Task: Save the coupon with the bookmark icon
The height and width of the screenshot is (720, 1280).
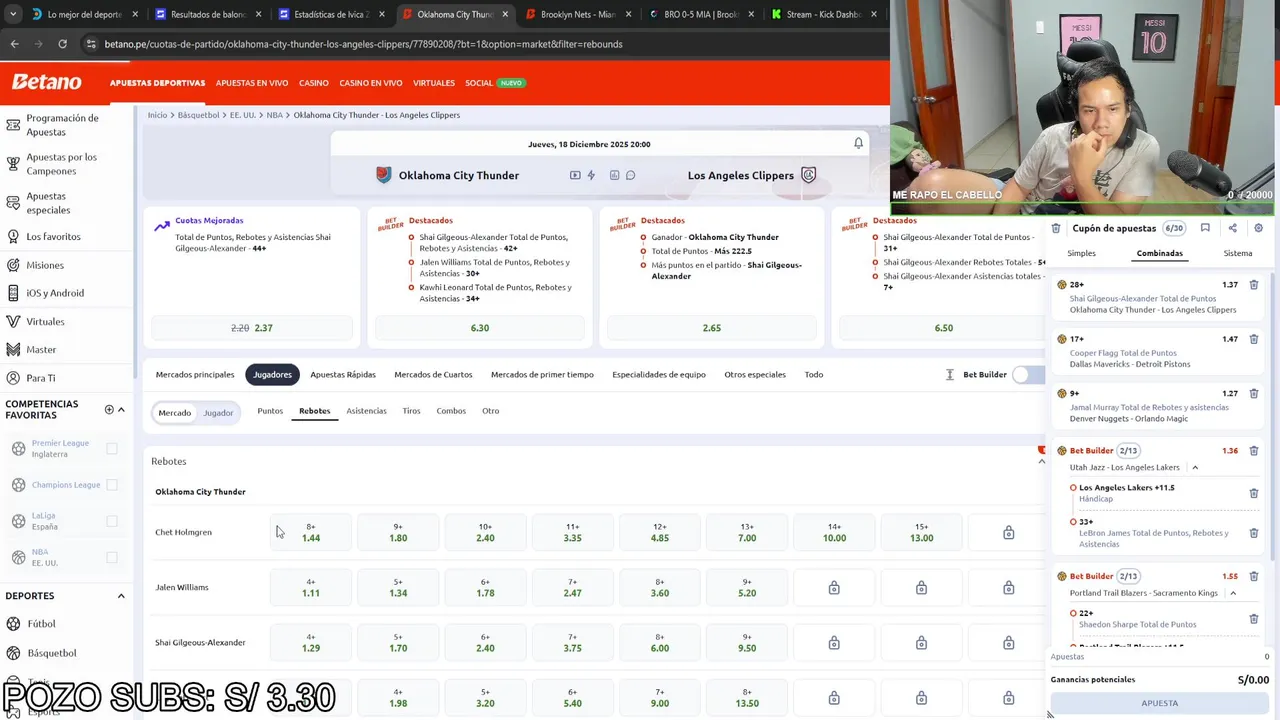Action: [1205, 228]
